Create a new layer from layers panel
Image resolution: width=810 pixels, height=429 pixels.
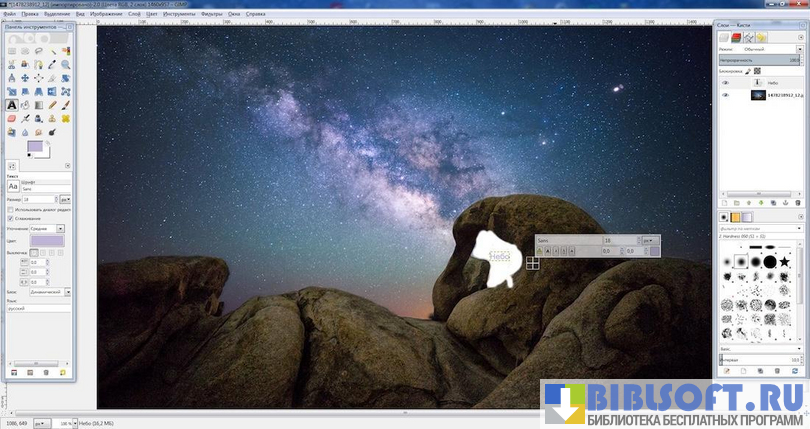[x=725, y=202]
